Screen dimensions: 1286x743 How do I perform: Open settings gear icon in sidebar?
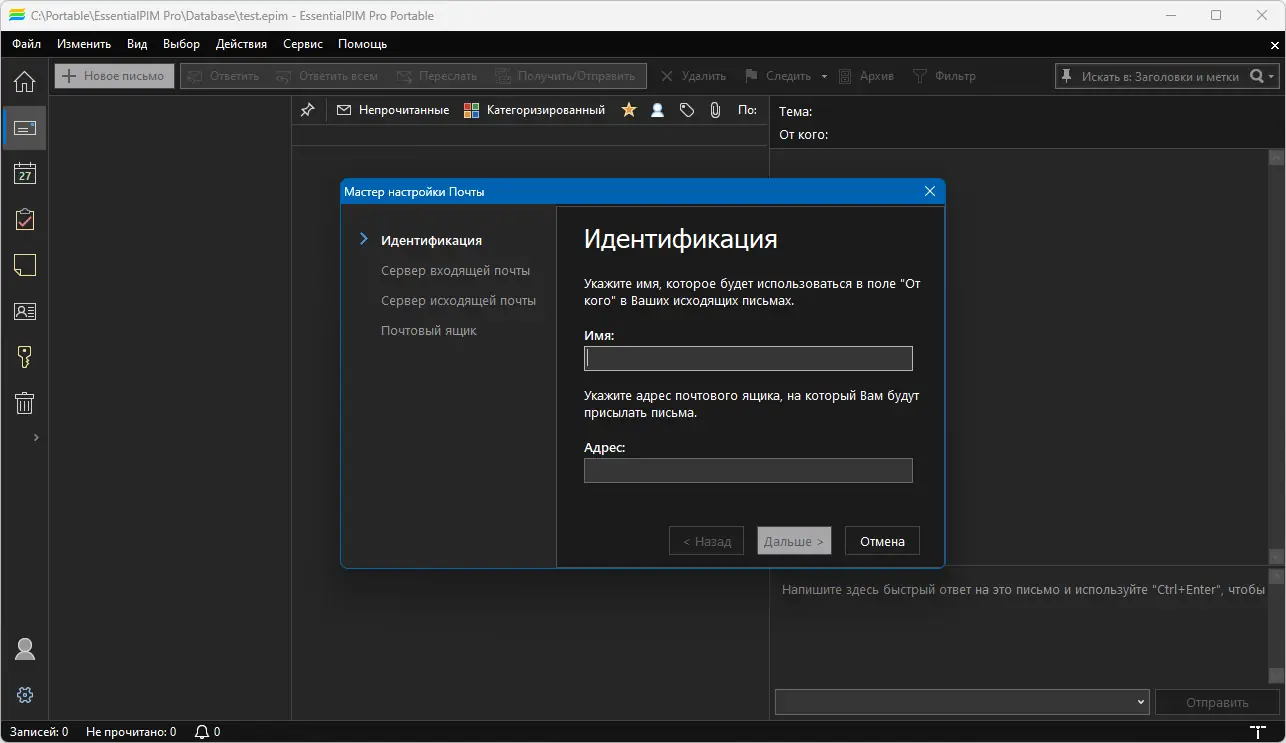24,695
